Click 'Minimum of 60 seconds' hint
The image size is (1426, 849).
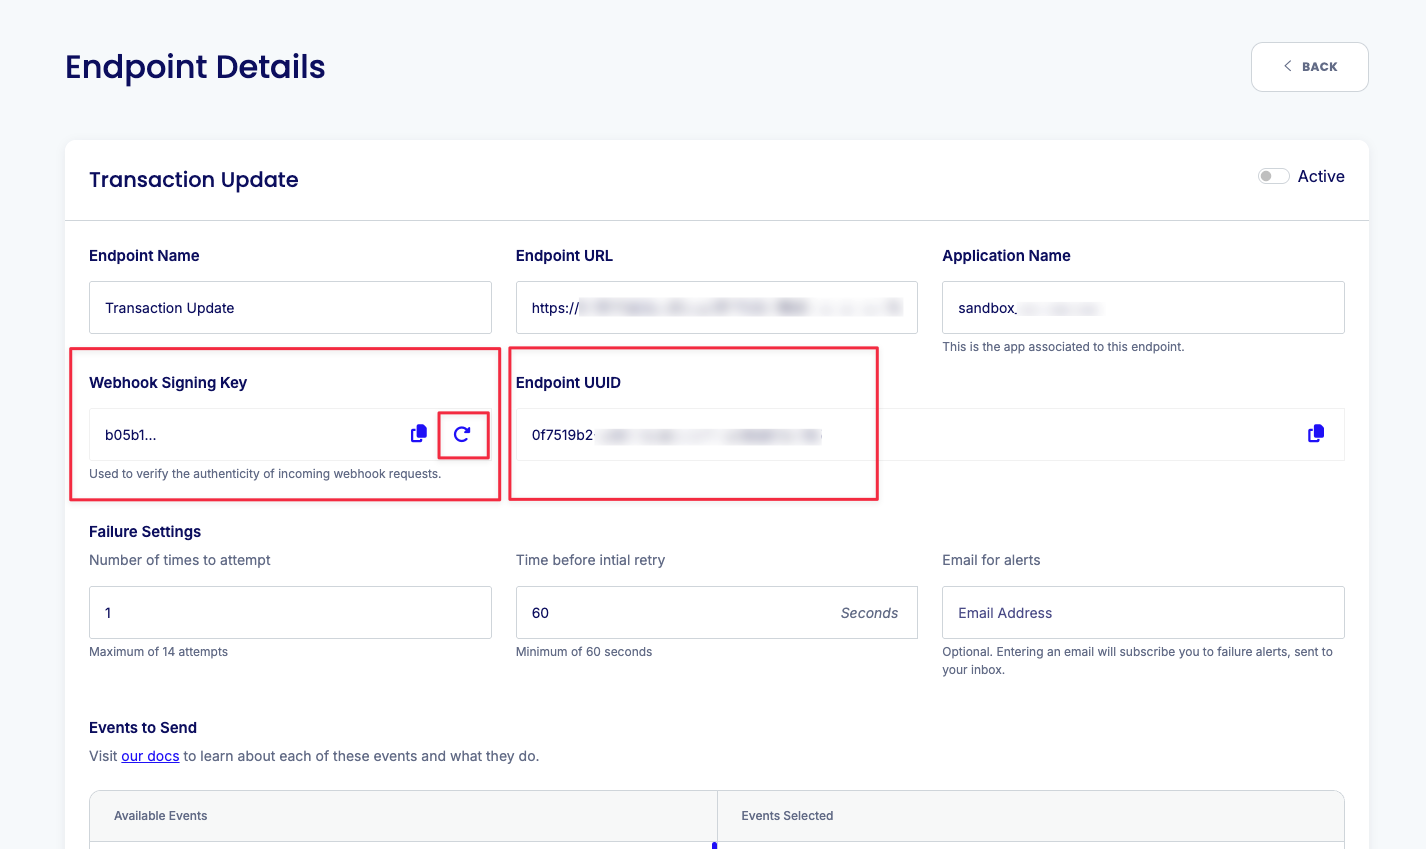click(584, 652)
